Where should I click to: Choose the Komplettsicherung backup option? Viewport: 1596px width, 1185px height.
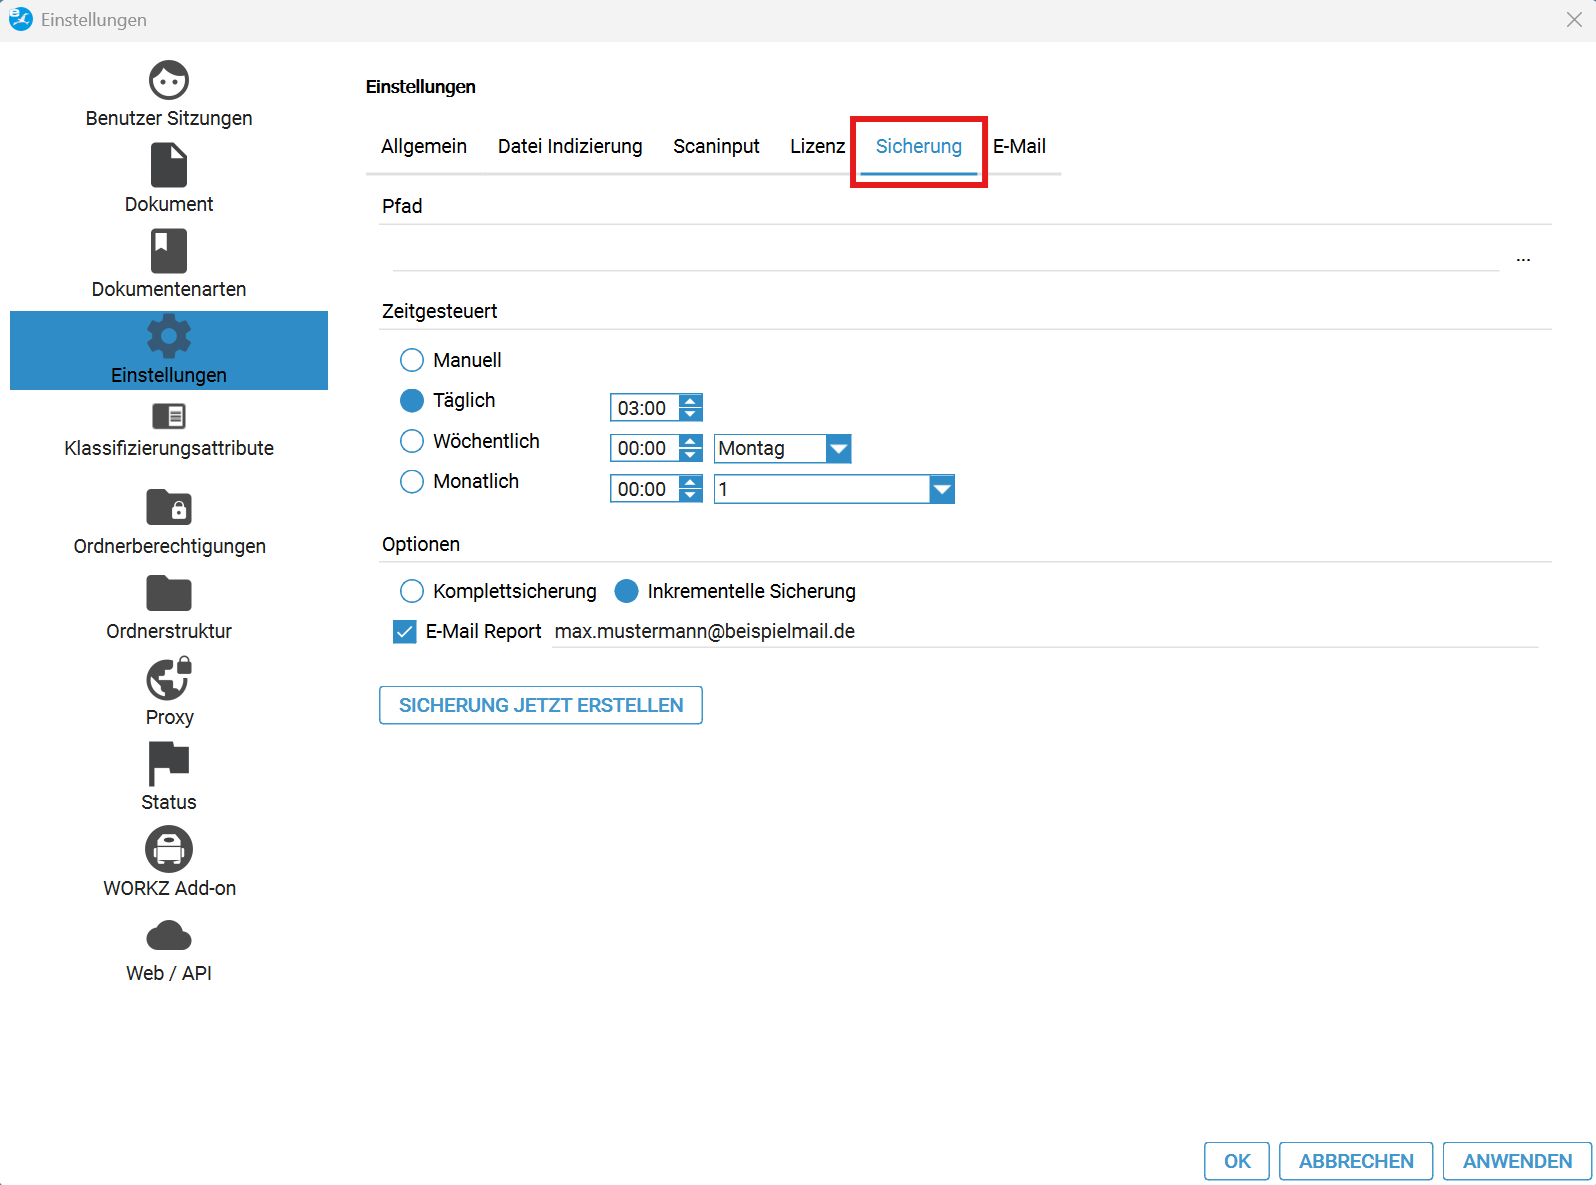tap(412, 591)
